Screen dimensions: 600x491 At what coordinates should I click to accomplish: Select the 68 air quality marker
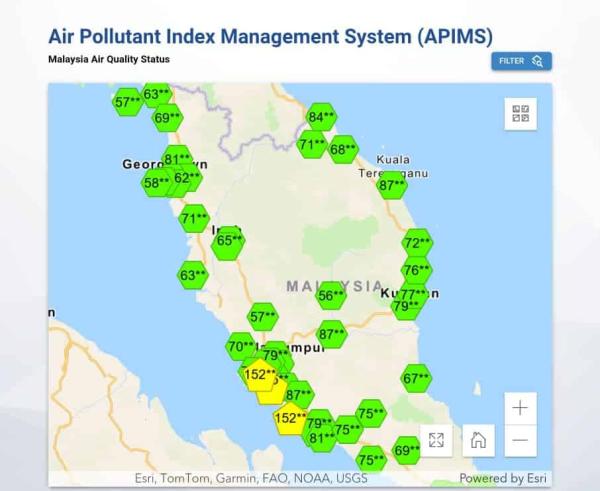pyautogui.click(x=342, y=150)
